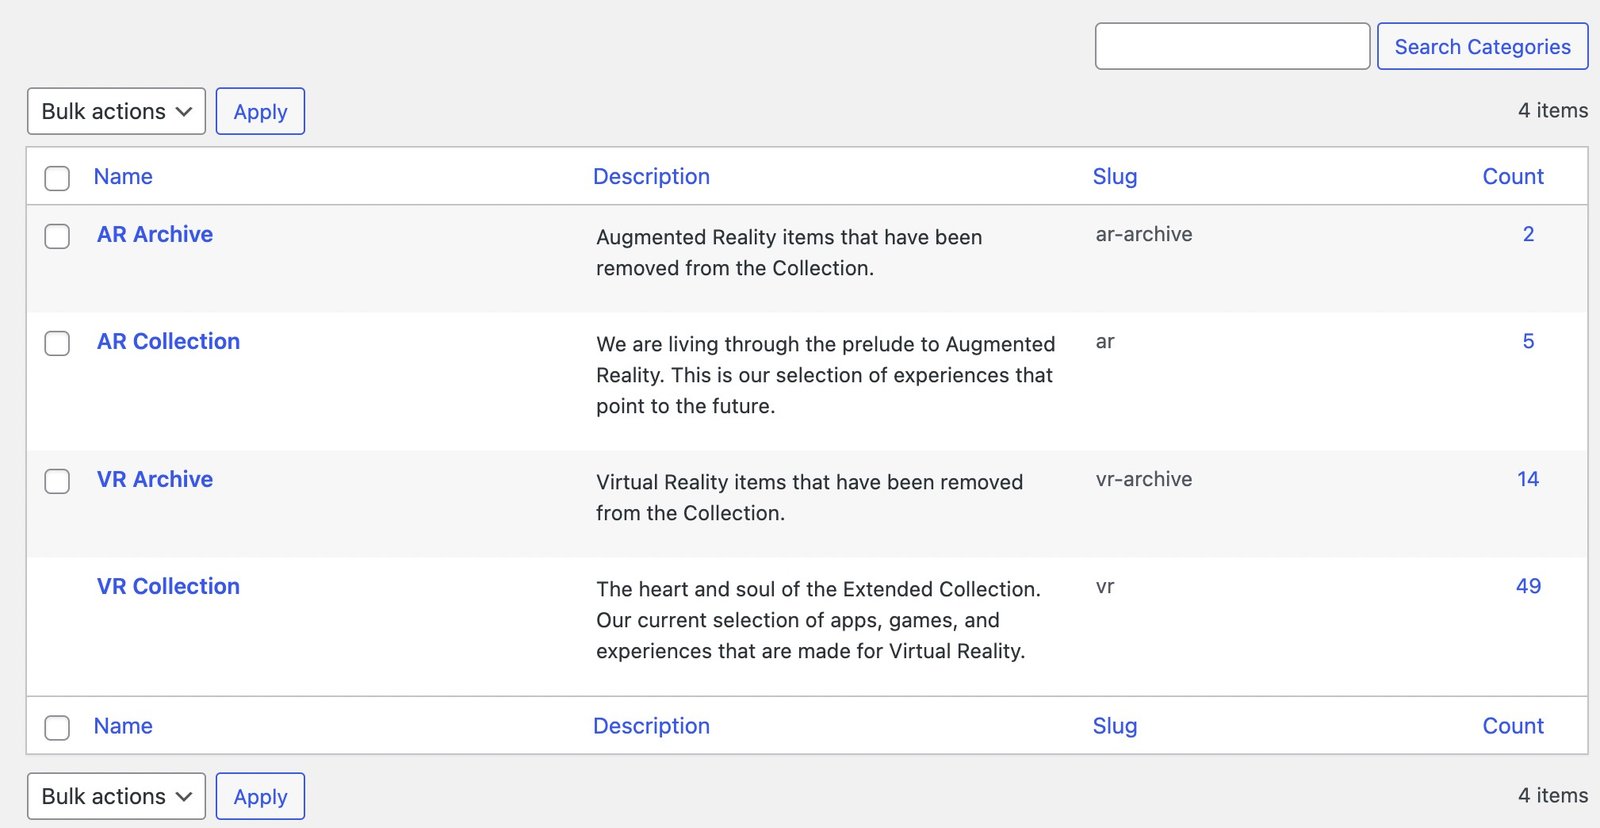Click the top Apply button

(260, 111)
